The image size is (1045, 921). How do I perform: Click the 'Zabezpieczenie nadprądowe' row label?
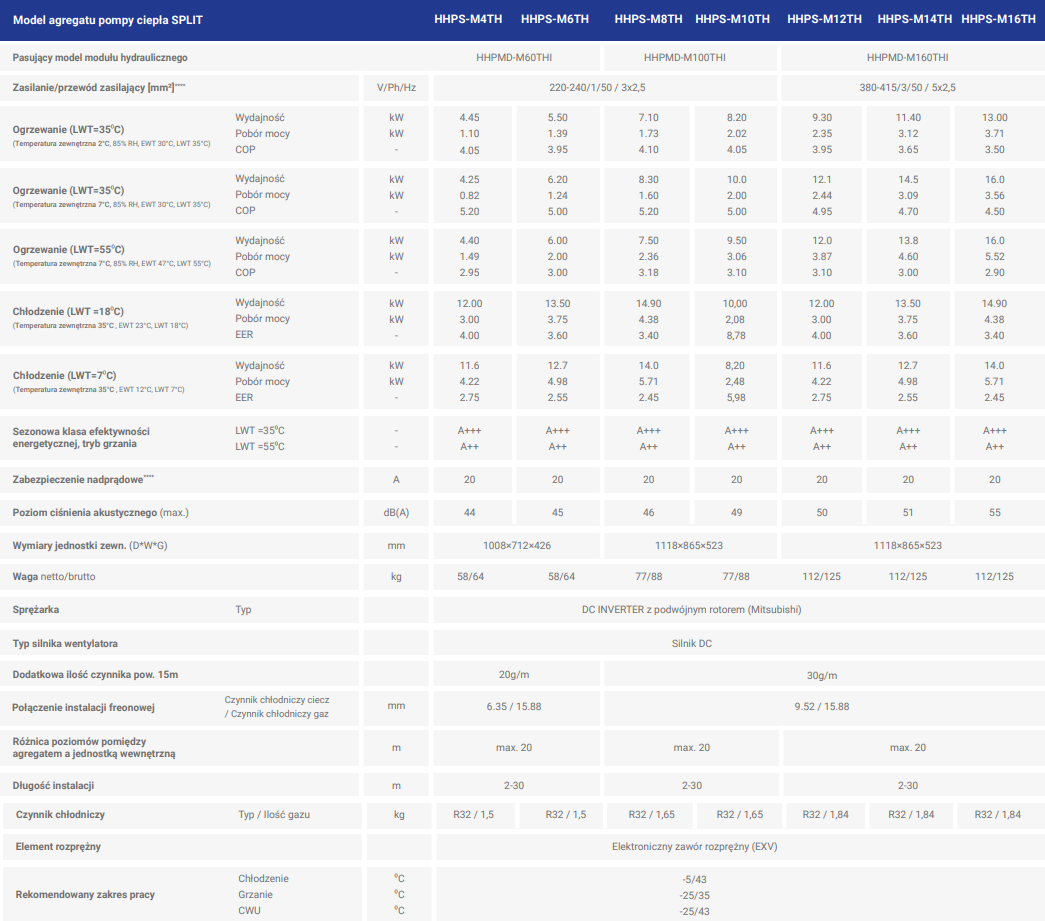[83, 479]
